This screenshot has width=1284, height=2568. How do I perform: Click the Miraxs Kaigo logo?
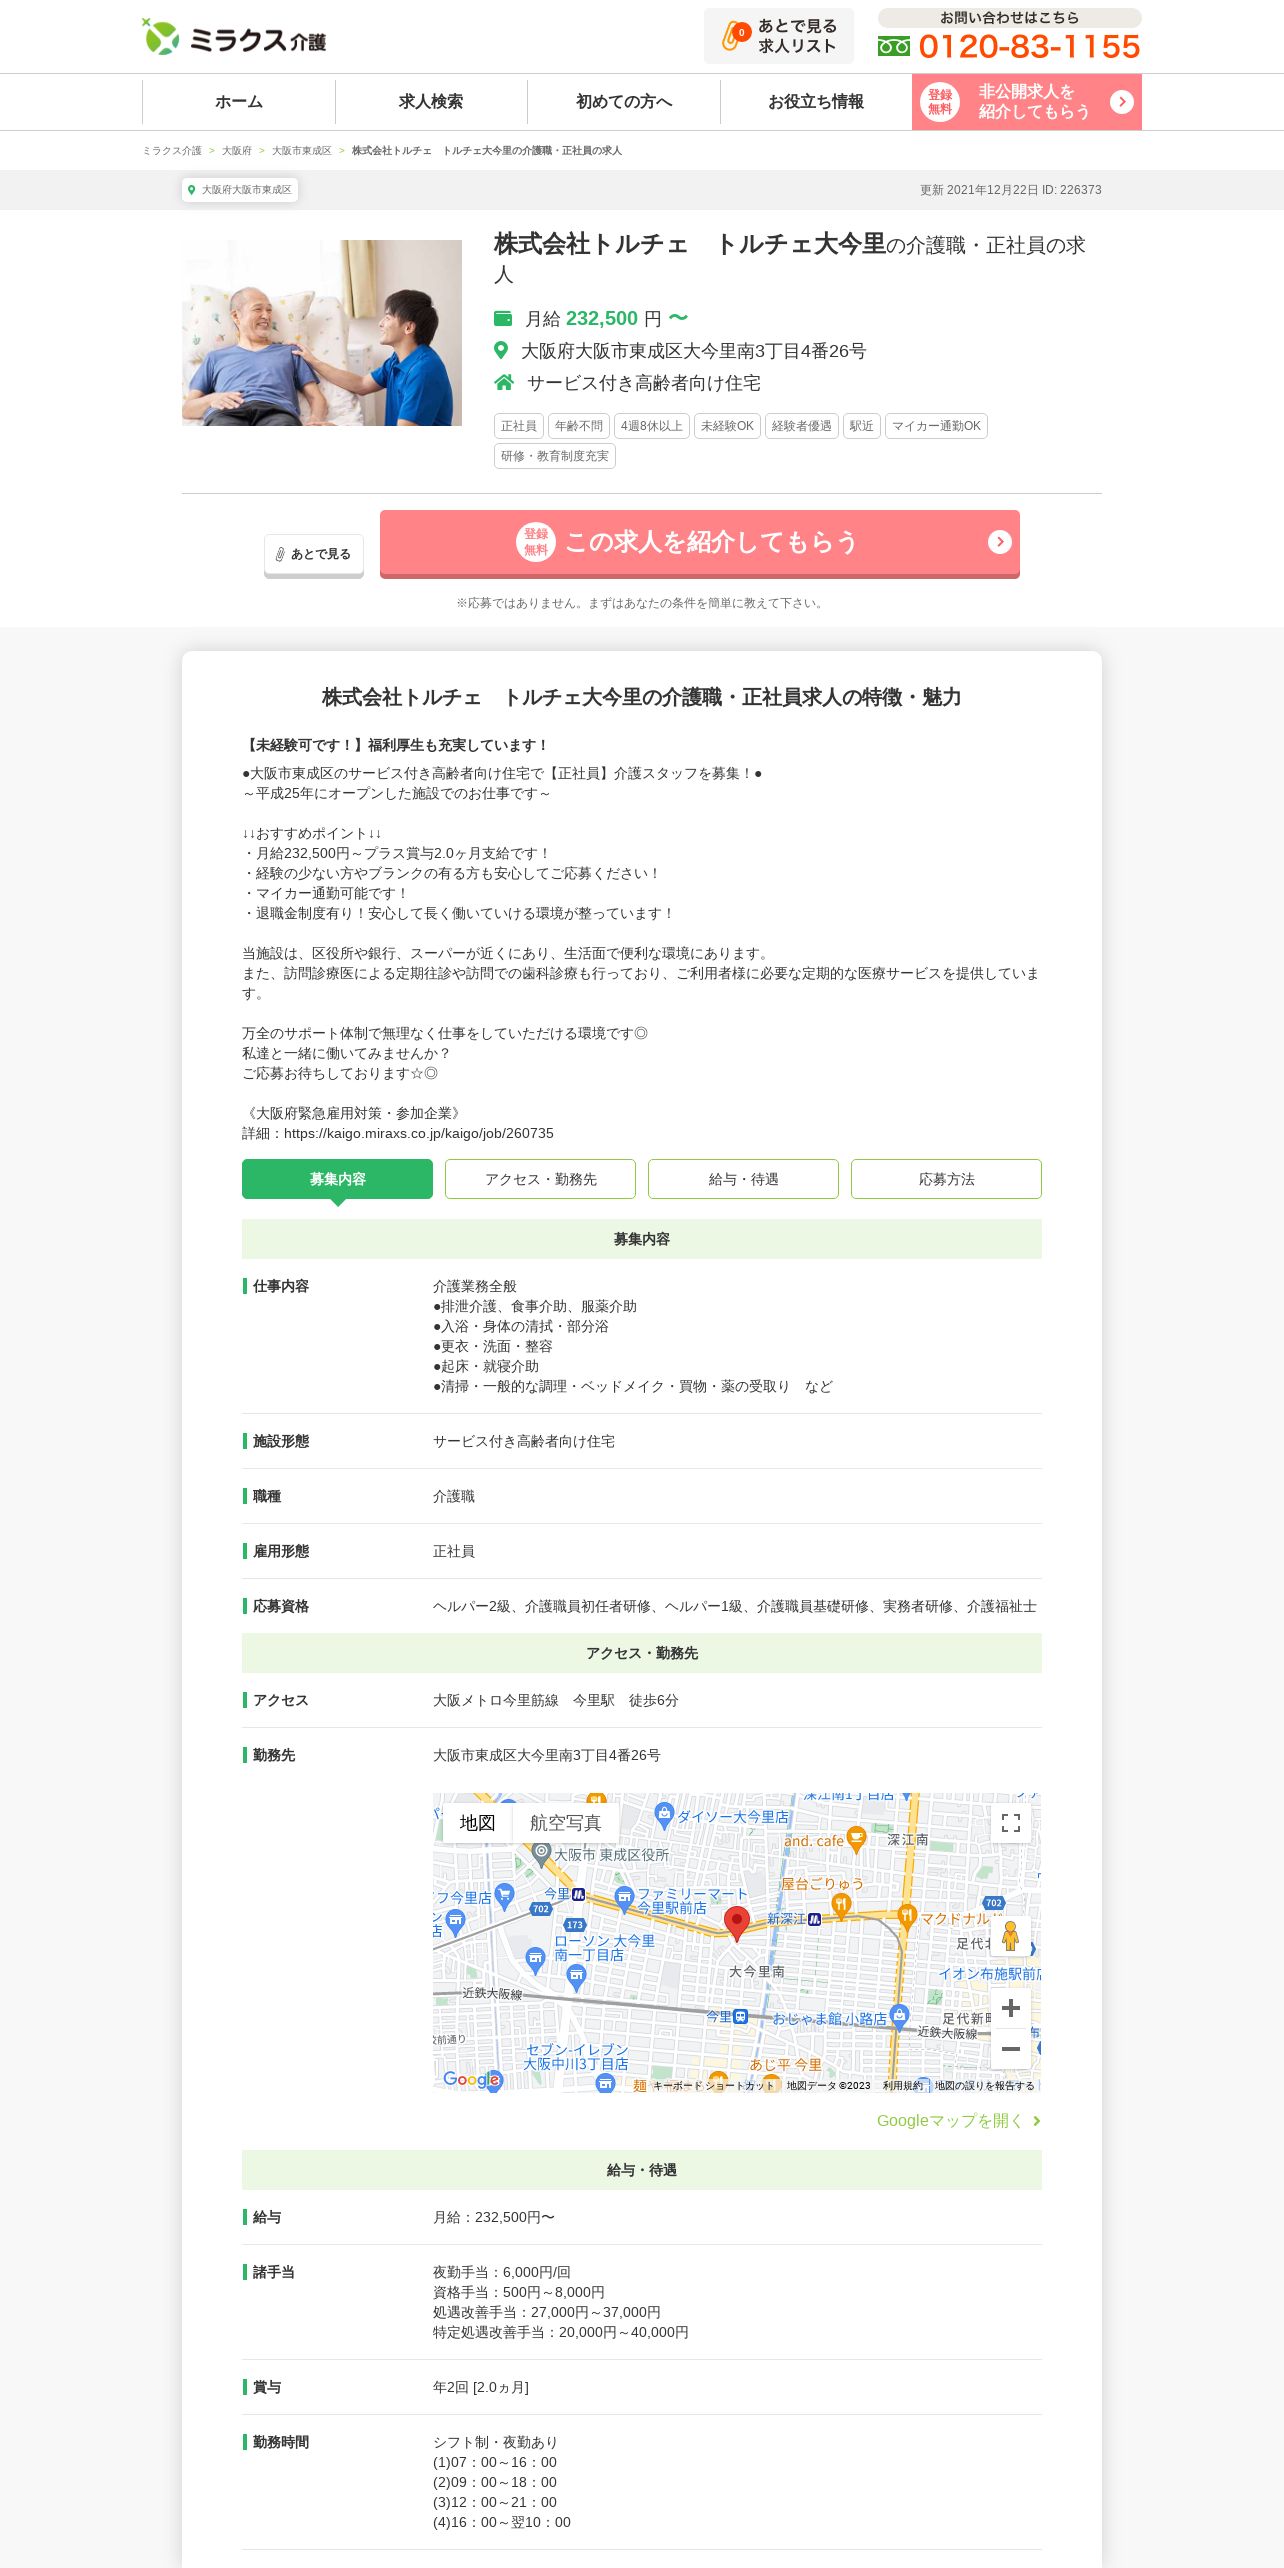(x=234, y=38)
